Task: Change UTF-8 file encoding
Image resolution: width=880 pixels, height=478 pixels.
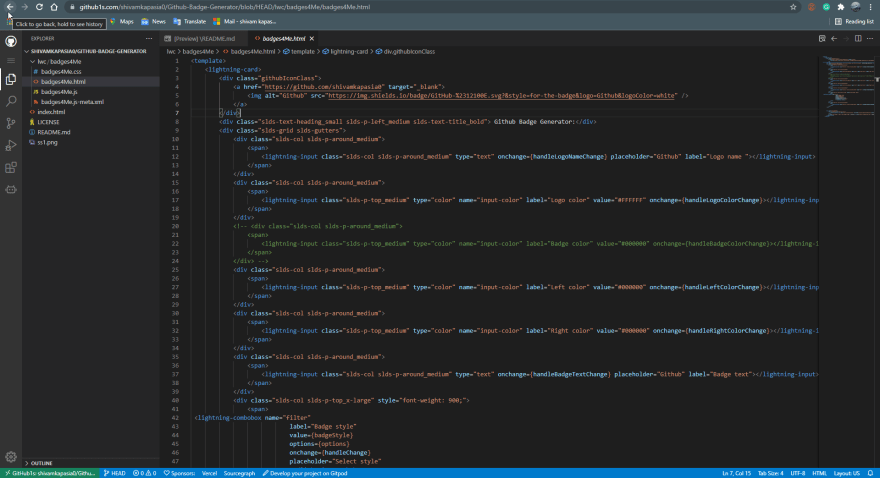Action: tap(798, 473)
